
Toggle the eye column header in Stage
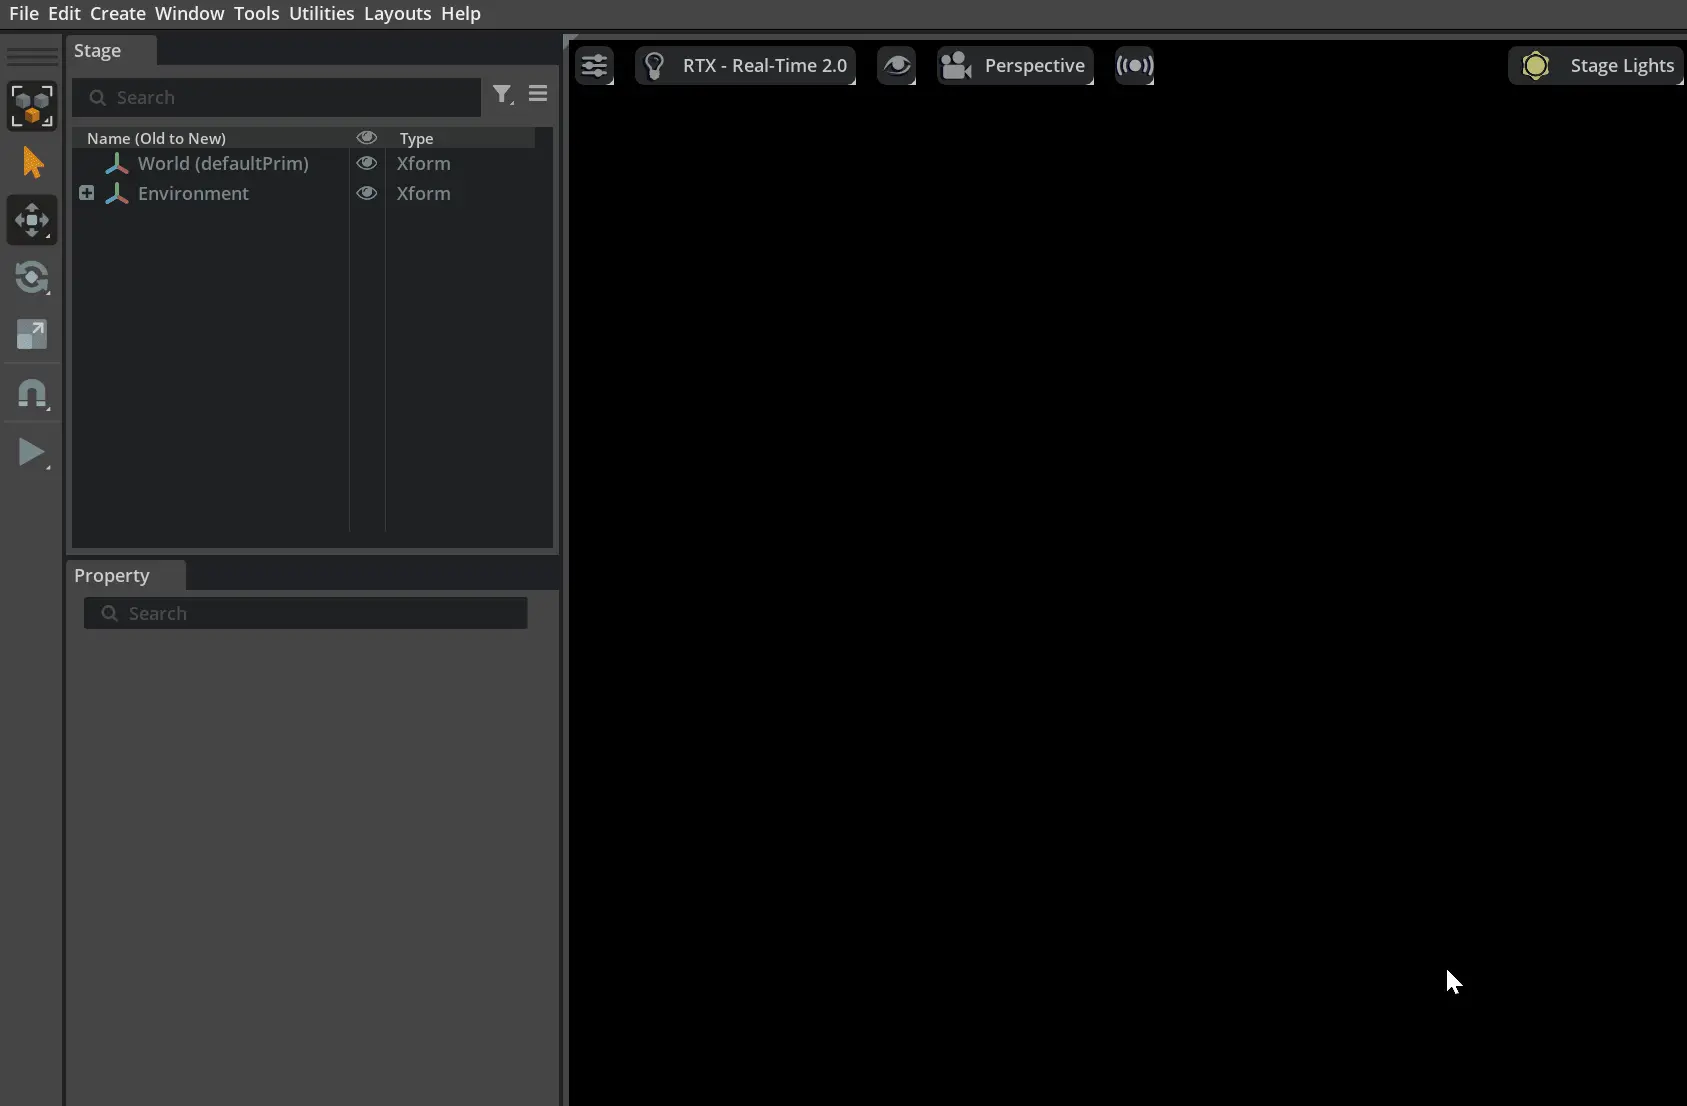point(367,138)
